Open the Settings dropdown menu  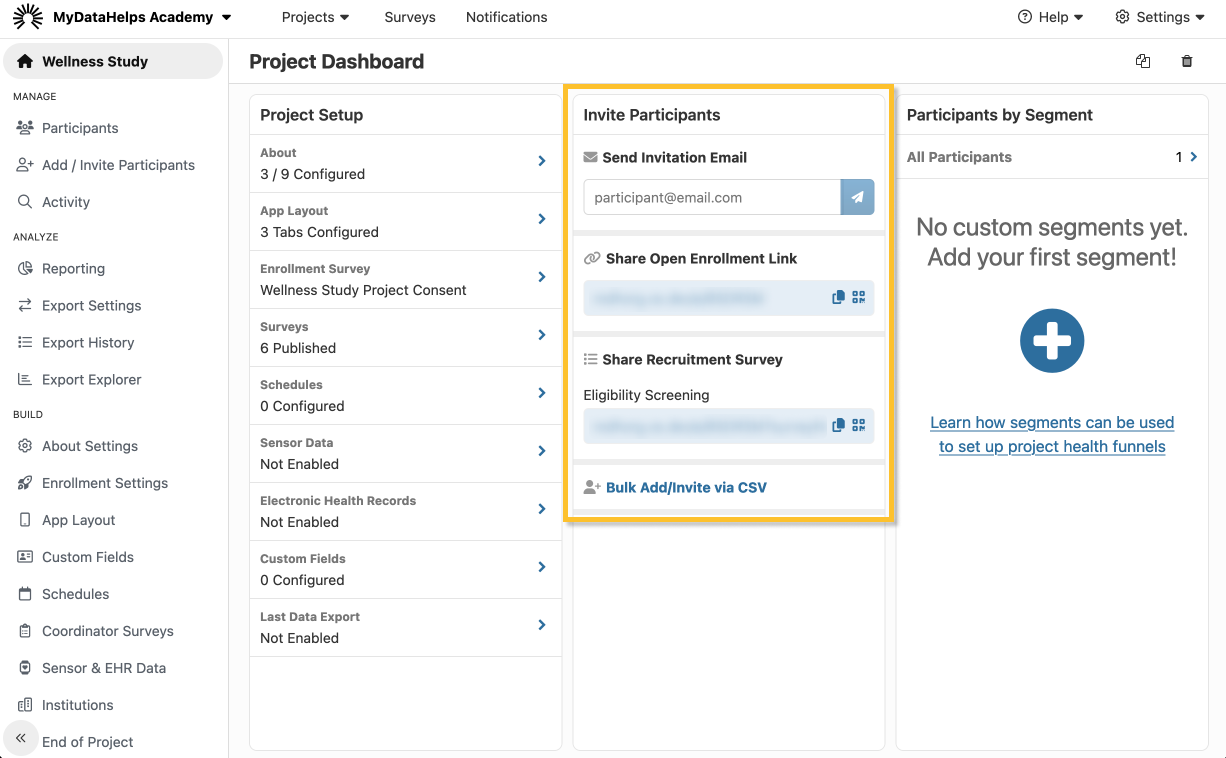(1160, 17)
